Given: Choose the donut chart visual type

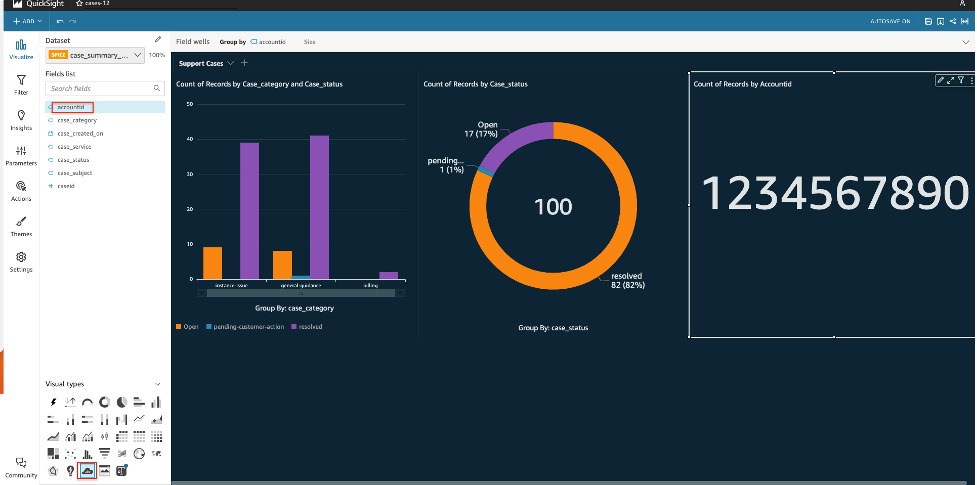Looking at the screenshot, I should point(105,402).
